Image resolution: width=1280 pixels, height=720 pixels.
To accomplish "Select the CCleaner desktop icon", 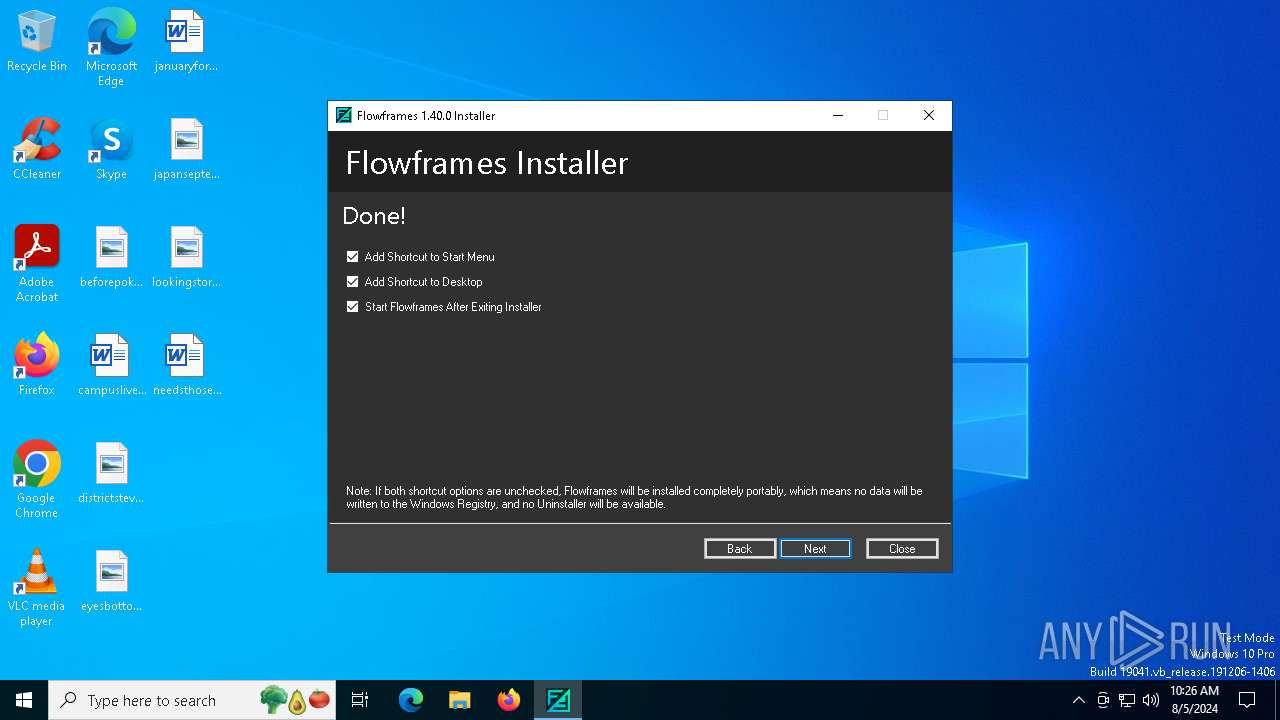I will pyautogui.click(x=37, y=149).
